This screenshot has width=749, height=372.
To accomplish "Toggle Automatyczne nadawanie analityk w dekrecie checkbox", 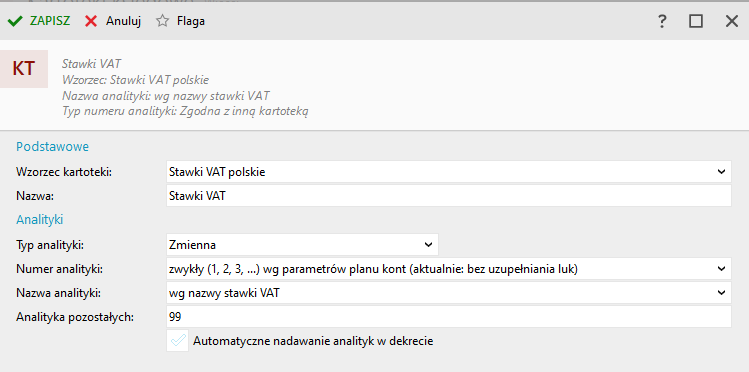I will click(x=178, y=341).
